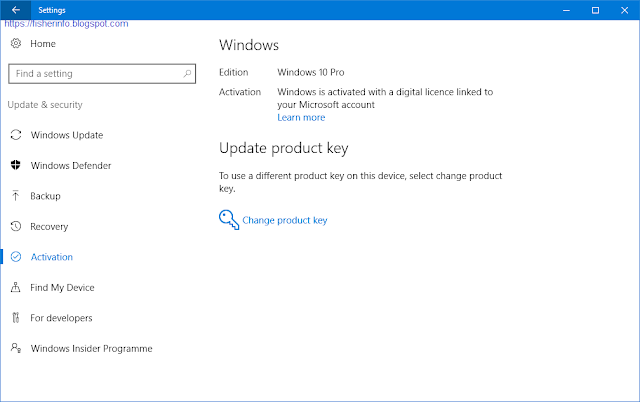Close the Settings window
Viewport: 640px width, 402px height.
(624, 10)
